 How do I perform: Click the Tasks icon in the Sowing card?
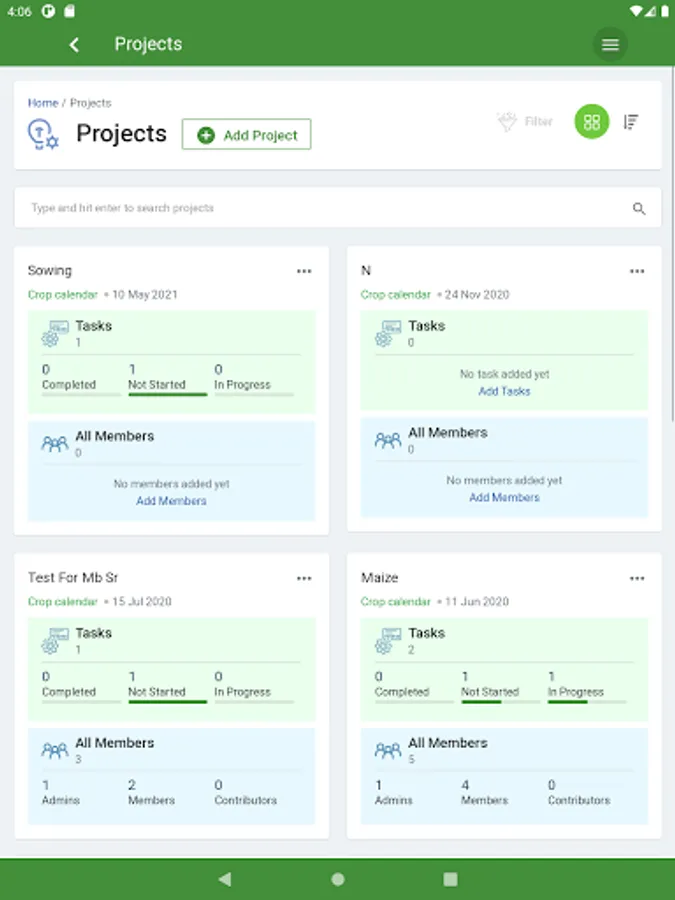coord(55,333)
